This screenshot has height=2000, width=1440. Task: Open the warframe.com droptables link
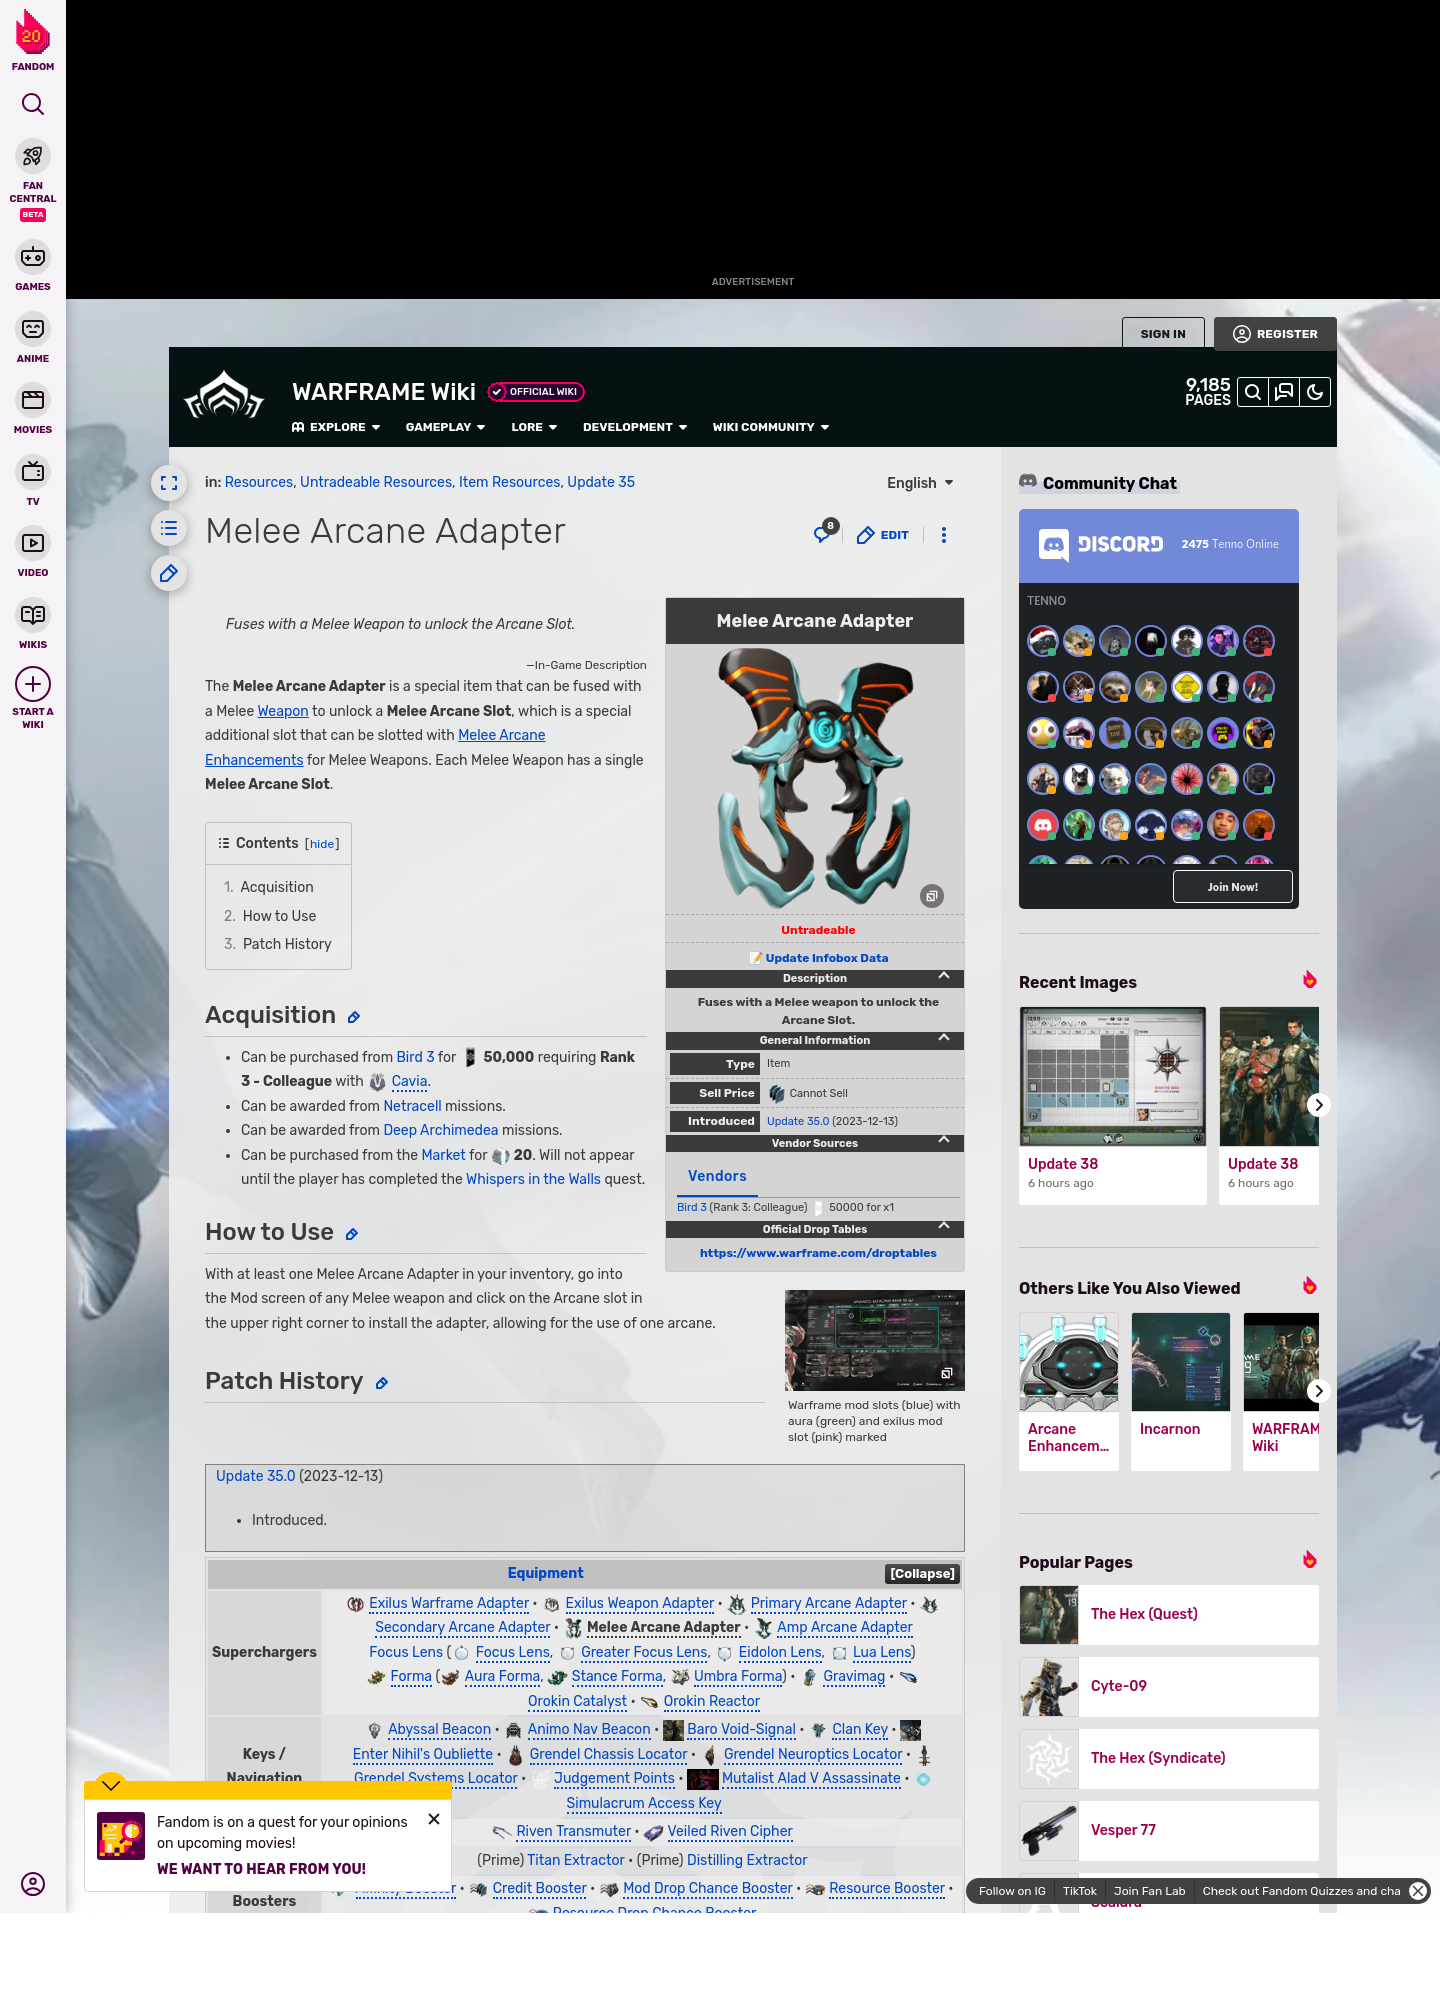click(818, 1253)
